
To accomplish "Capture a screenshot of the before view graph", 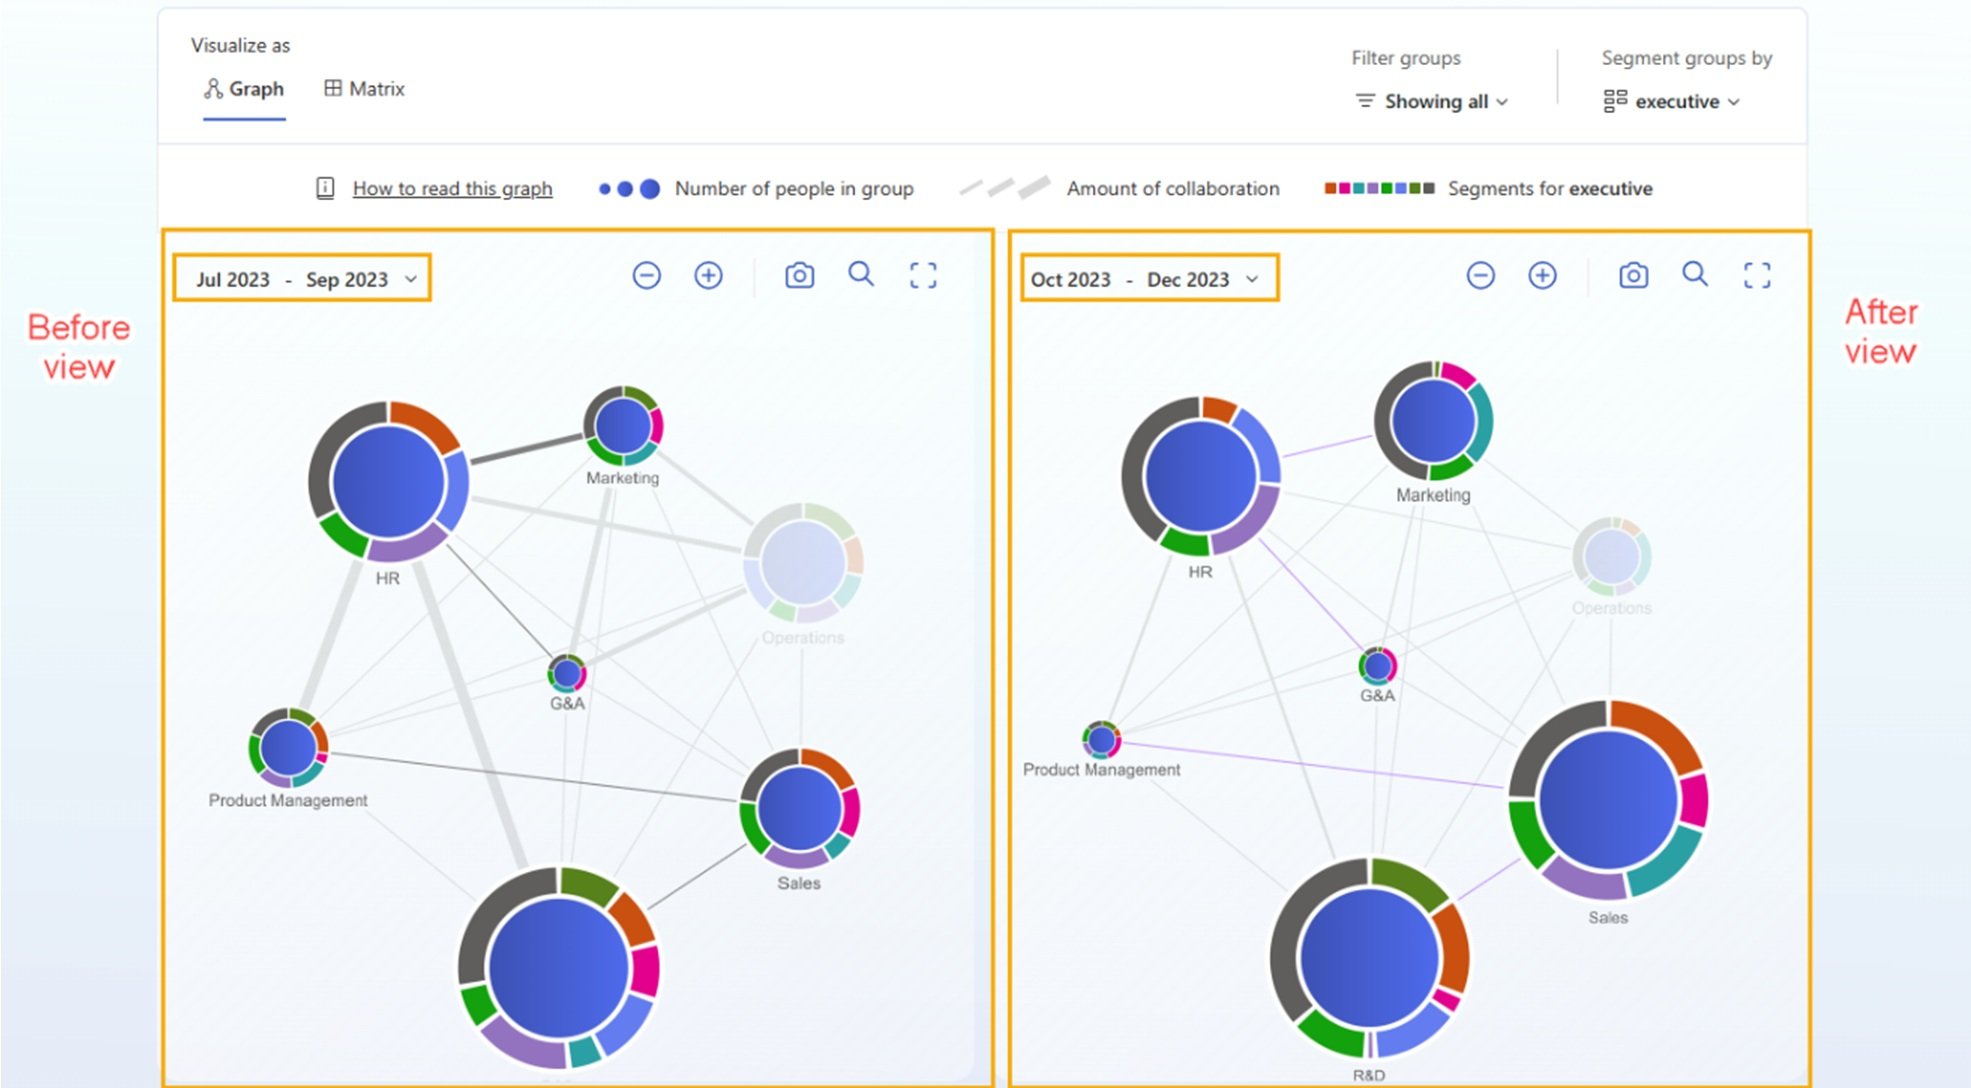I will [798, 275].
